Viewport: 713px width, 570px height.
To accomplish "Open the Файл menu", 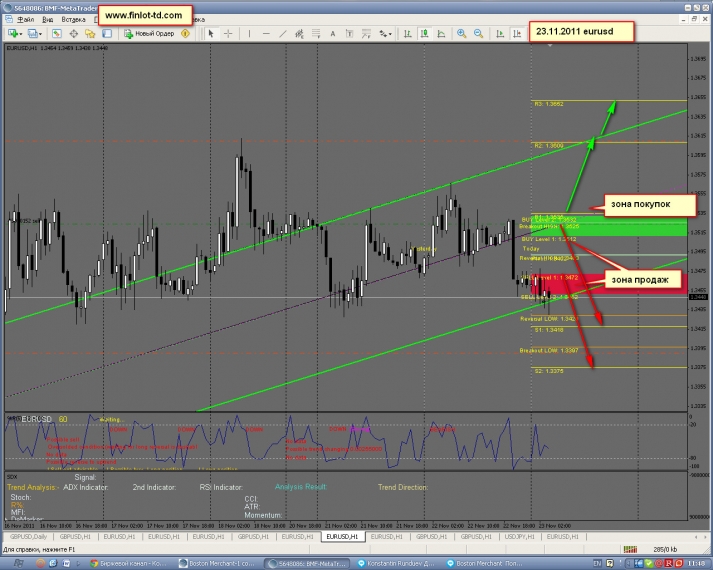I will point(25,20).
